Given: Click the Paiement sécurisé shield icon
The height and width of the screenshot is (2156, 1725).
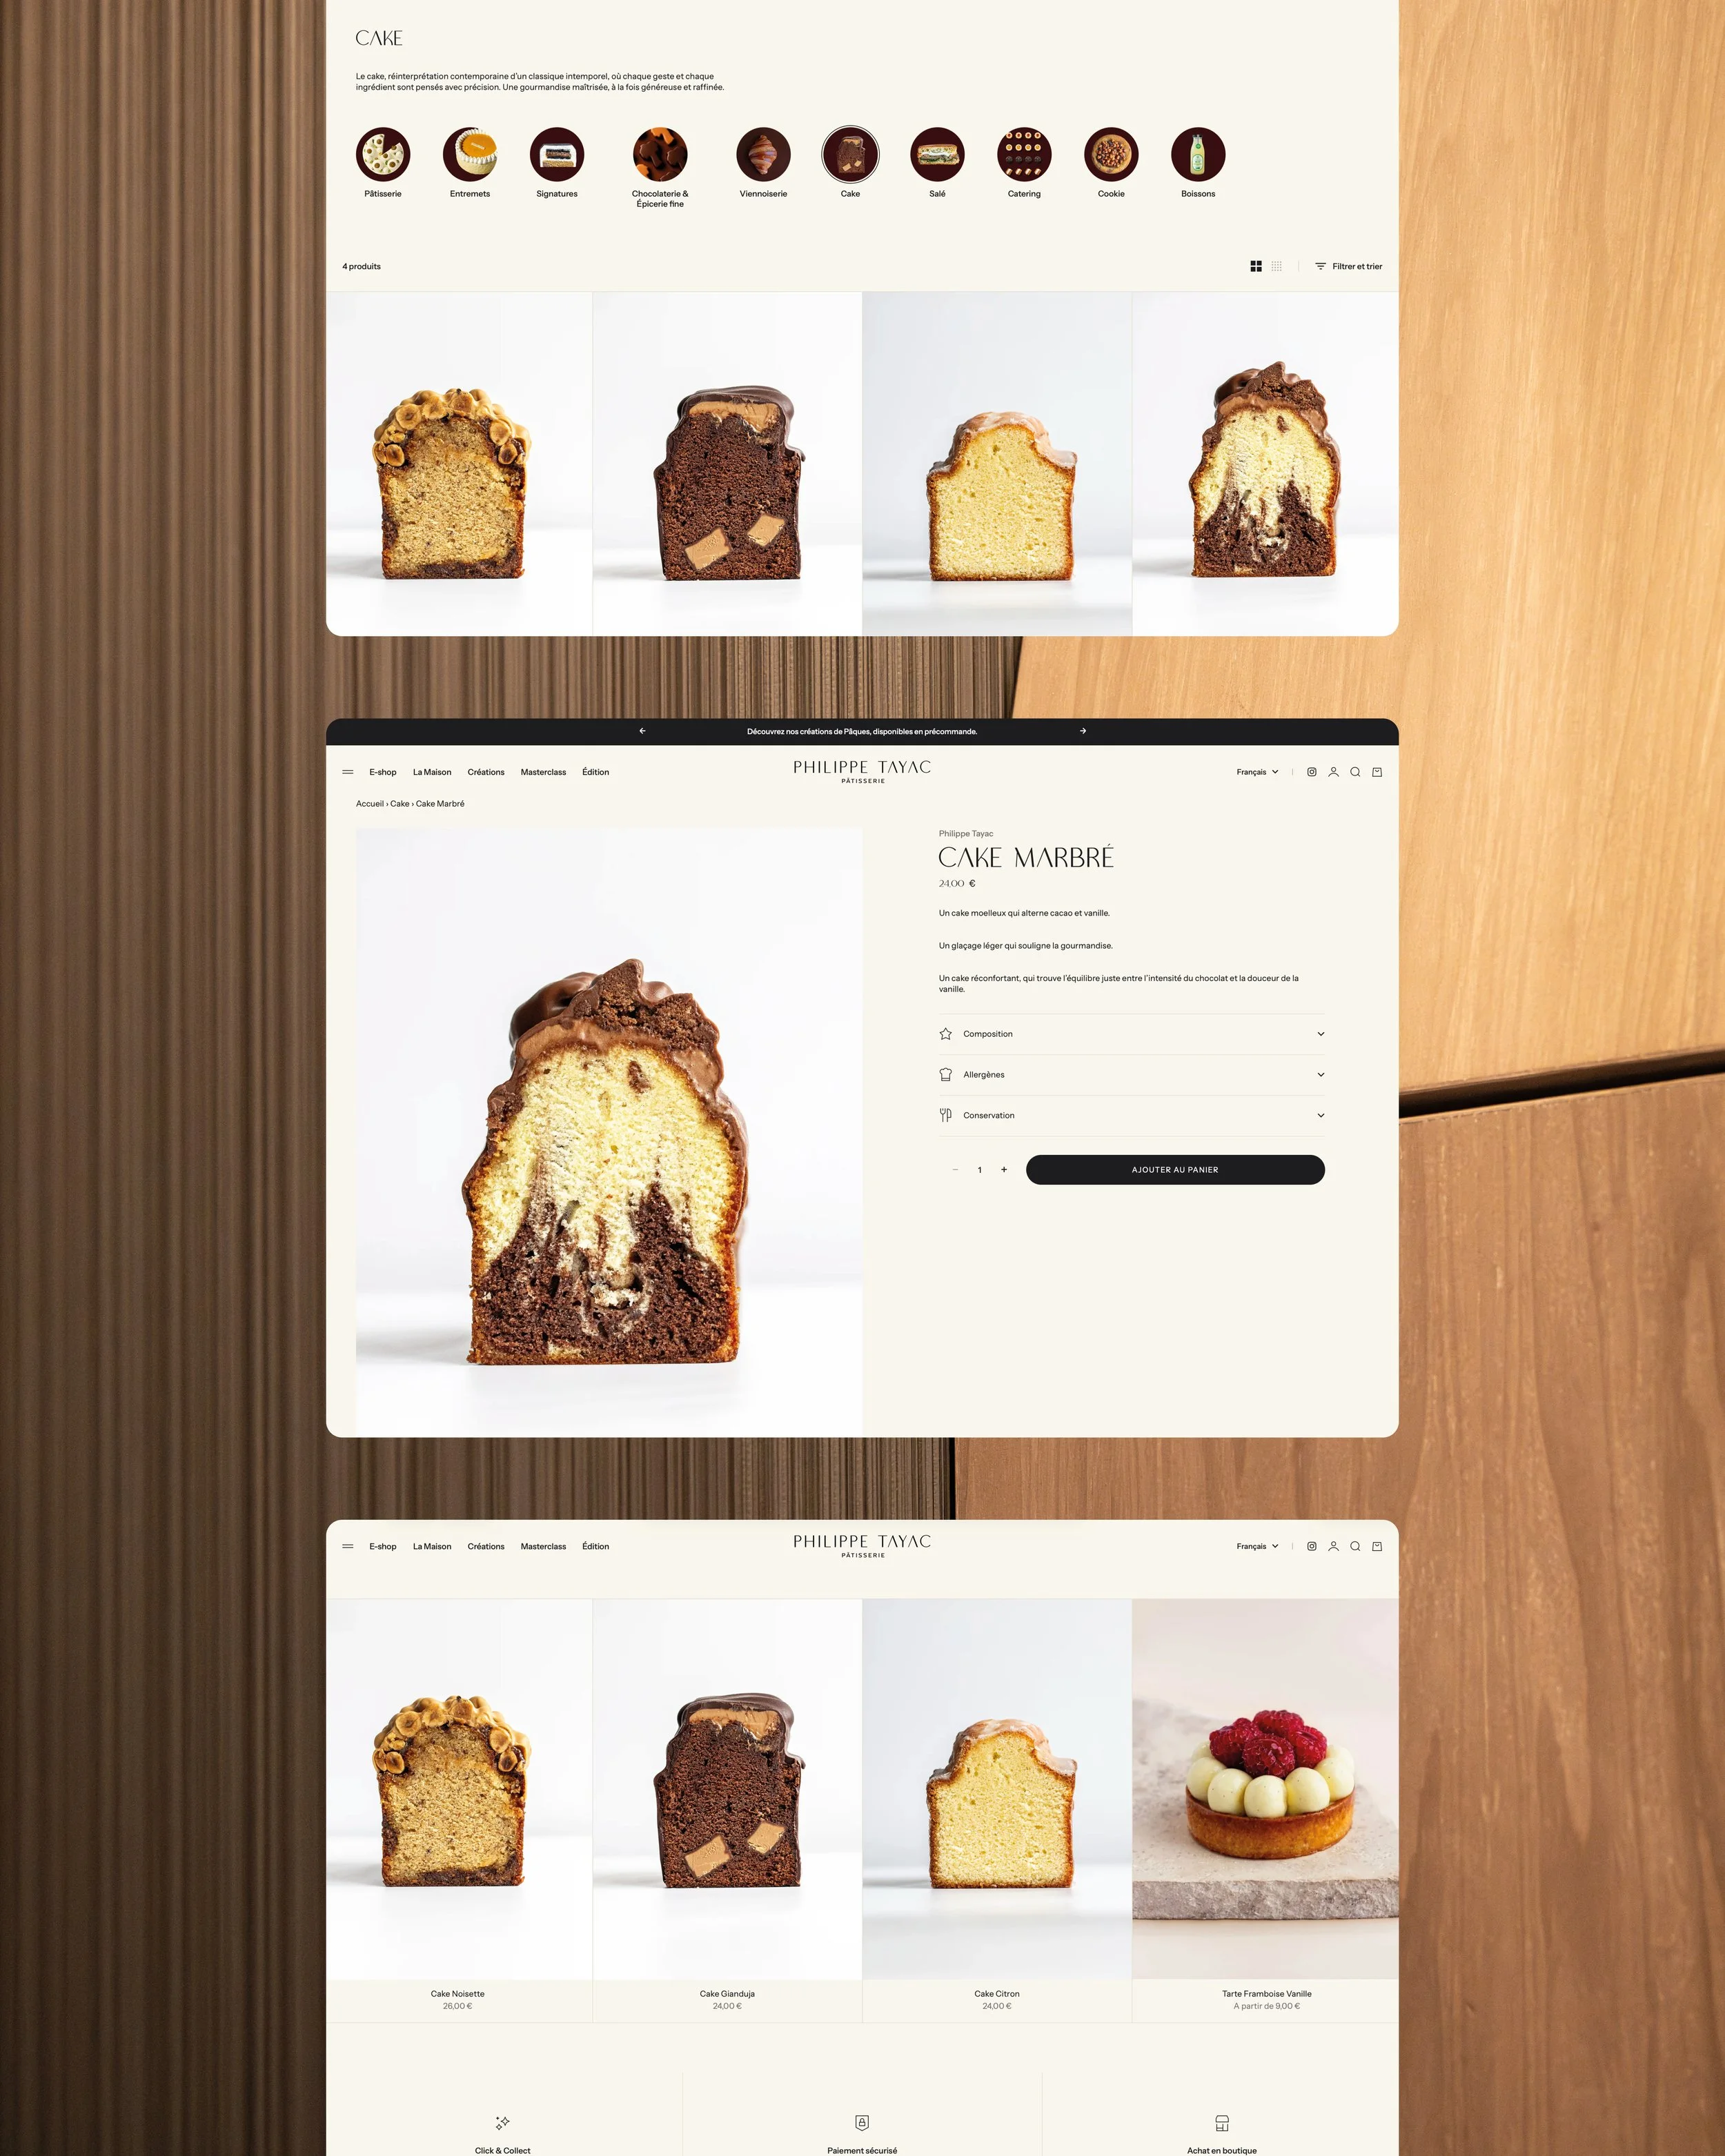Looking at the screenshot, I should pos(862,2122).
